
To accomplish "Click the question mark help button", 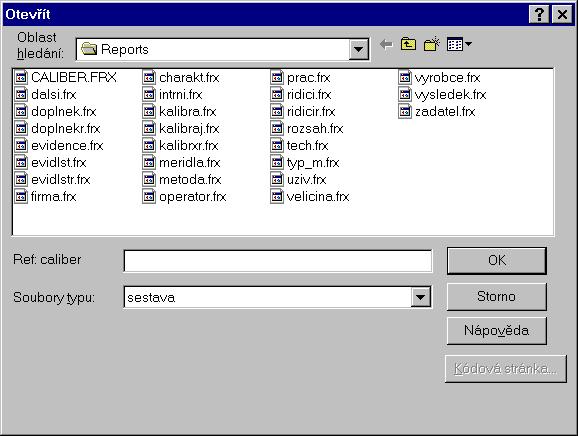I will 539,14.
